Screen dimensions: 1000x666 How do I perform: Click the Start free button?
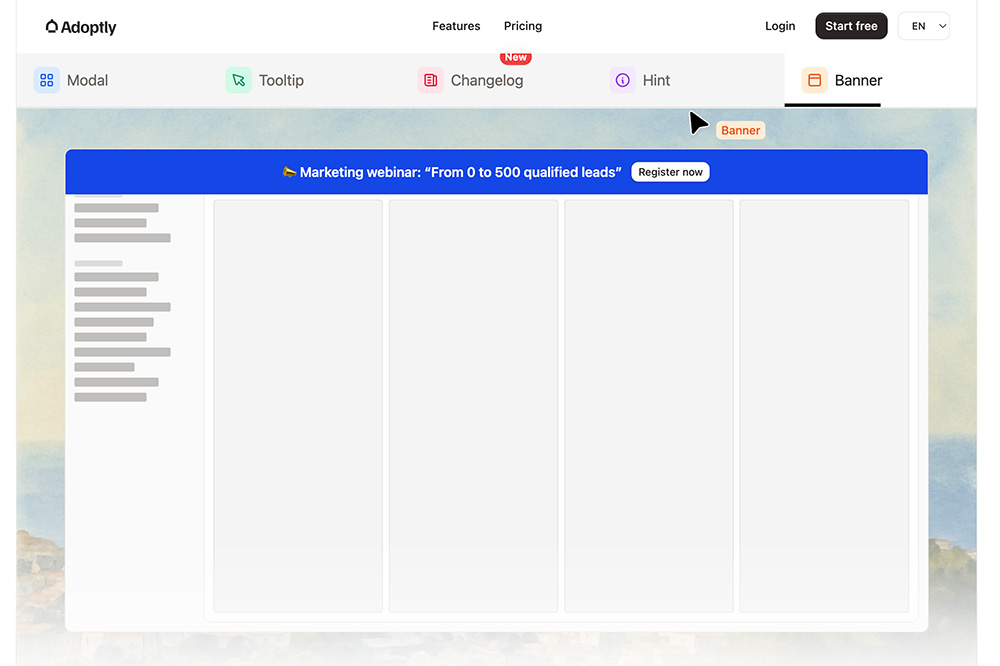click(851, 26)
